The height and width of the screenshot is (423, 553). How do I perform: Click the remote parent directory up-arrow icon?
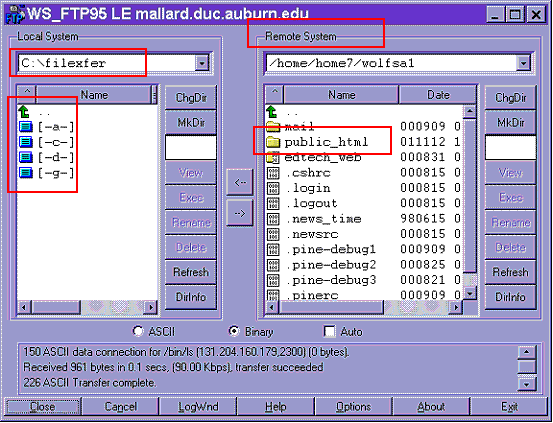click(x=272, y=111)
